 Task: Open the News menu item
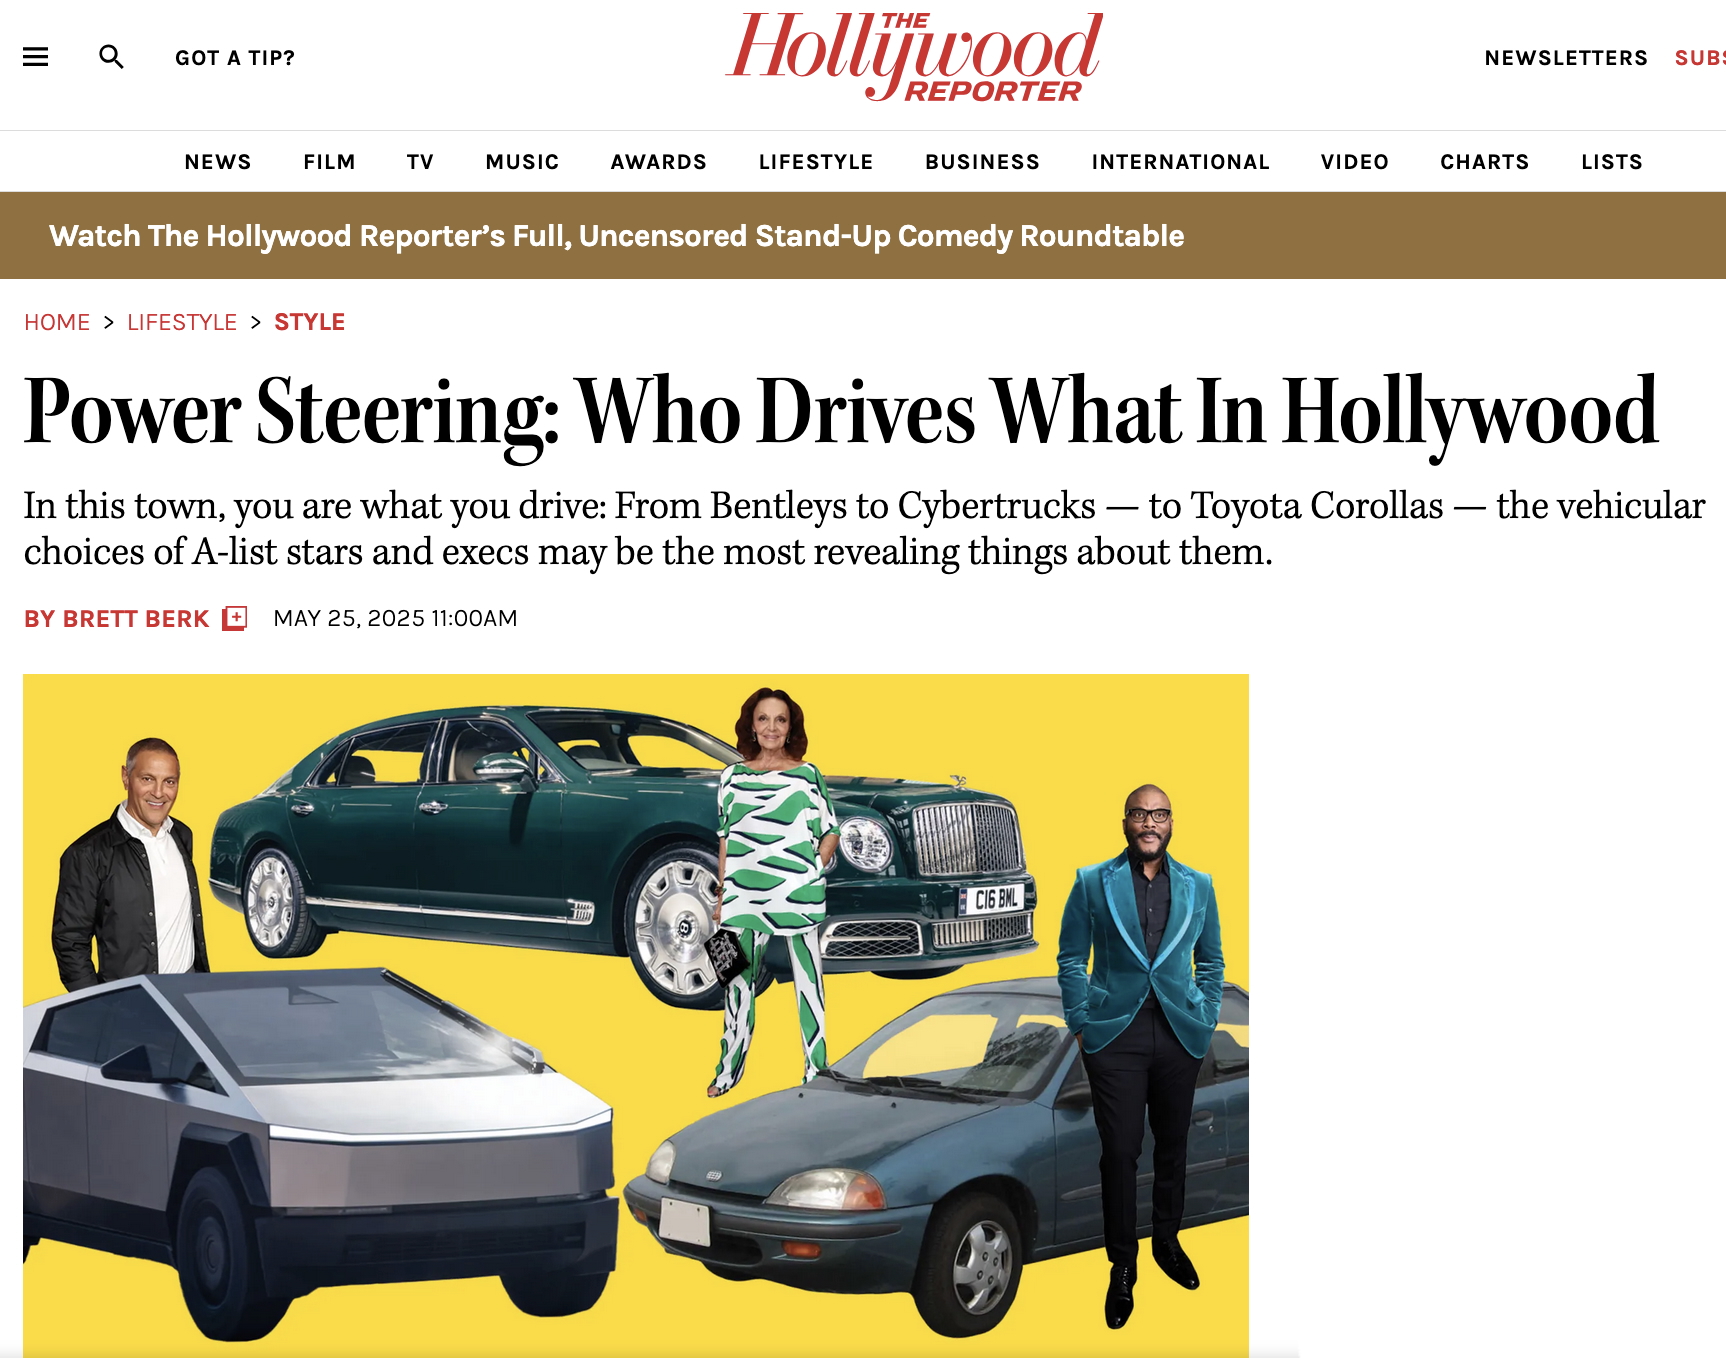coord(218,162)
